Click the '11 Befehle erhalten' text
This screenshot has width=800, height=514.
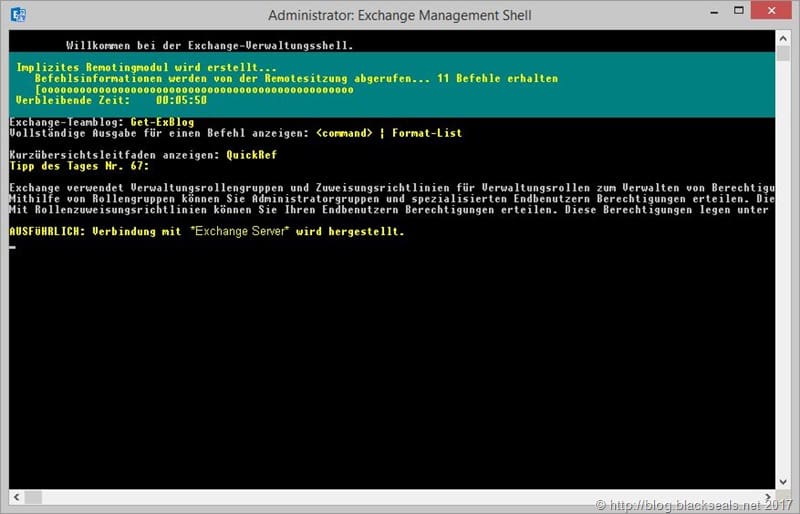497,79
